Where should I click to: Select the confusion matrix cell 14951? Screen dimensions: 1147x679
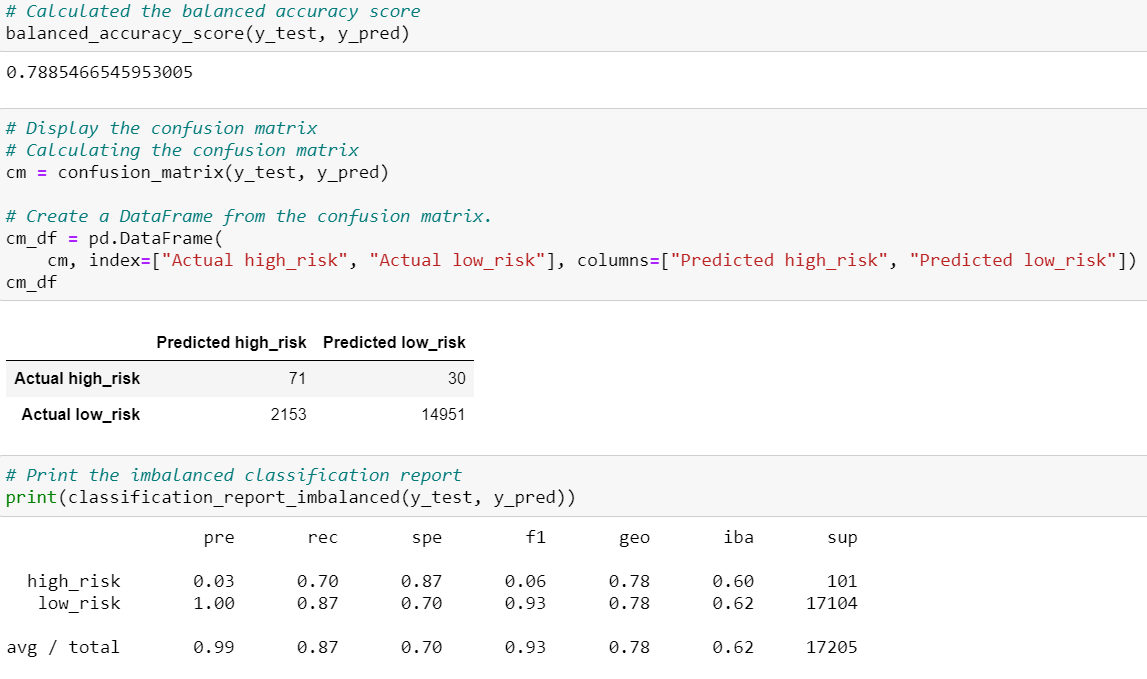443,414
